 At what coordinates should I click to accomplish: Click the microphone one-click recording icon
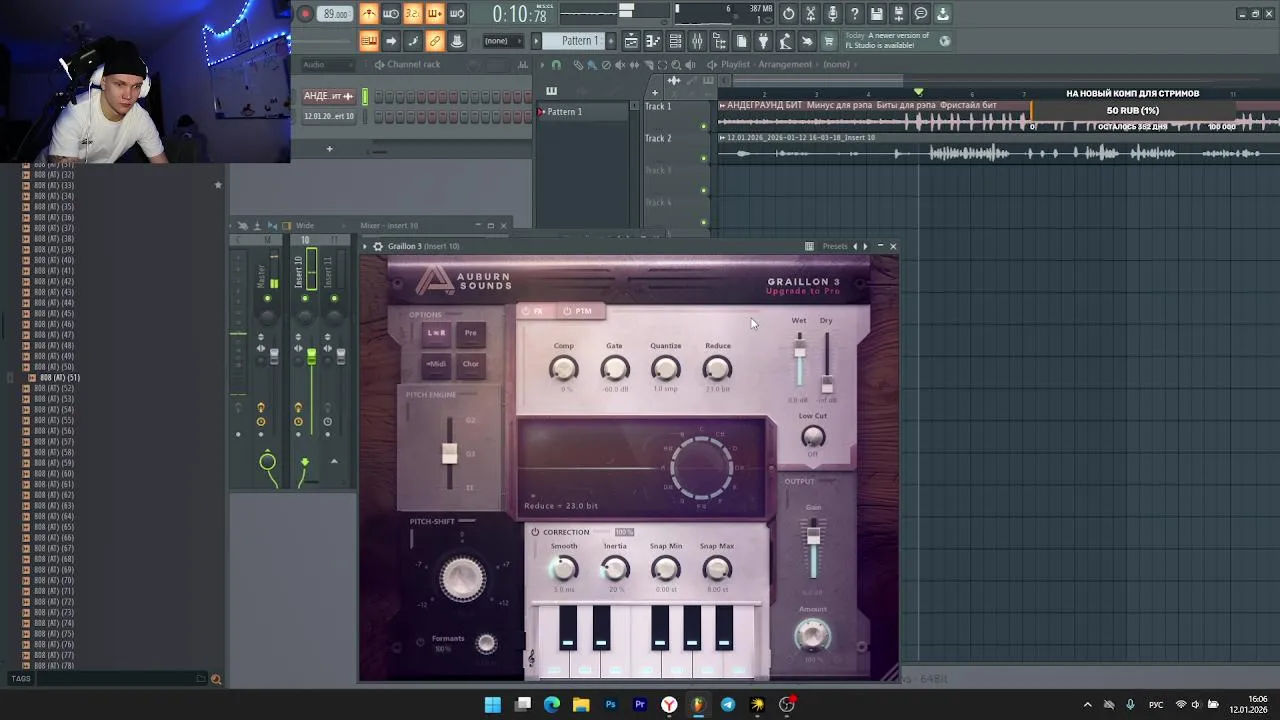pyautogui.click(x=833, y=14)
